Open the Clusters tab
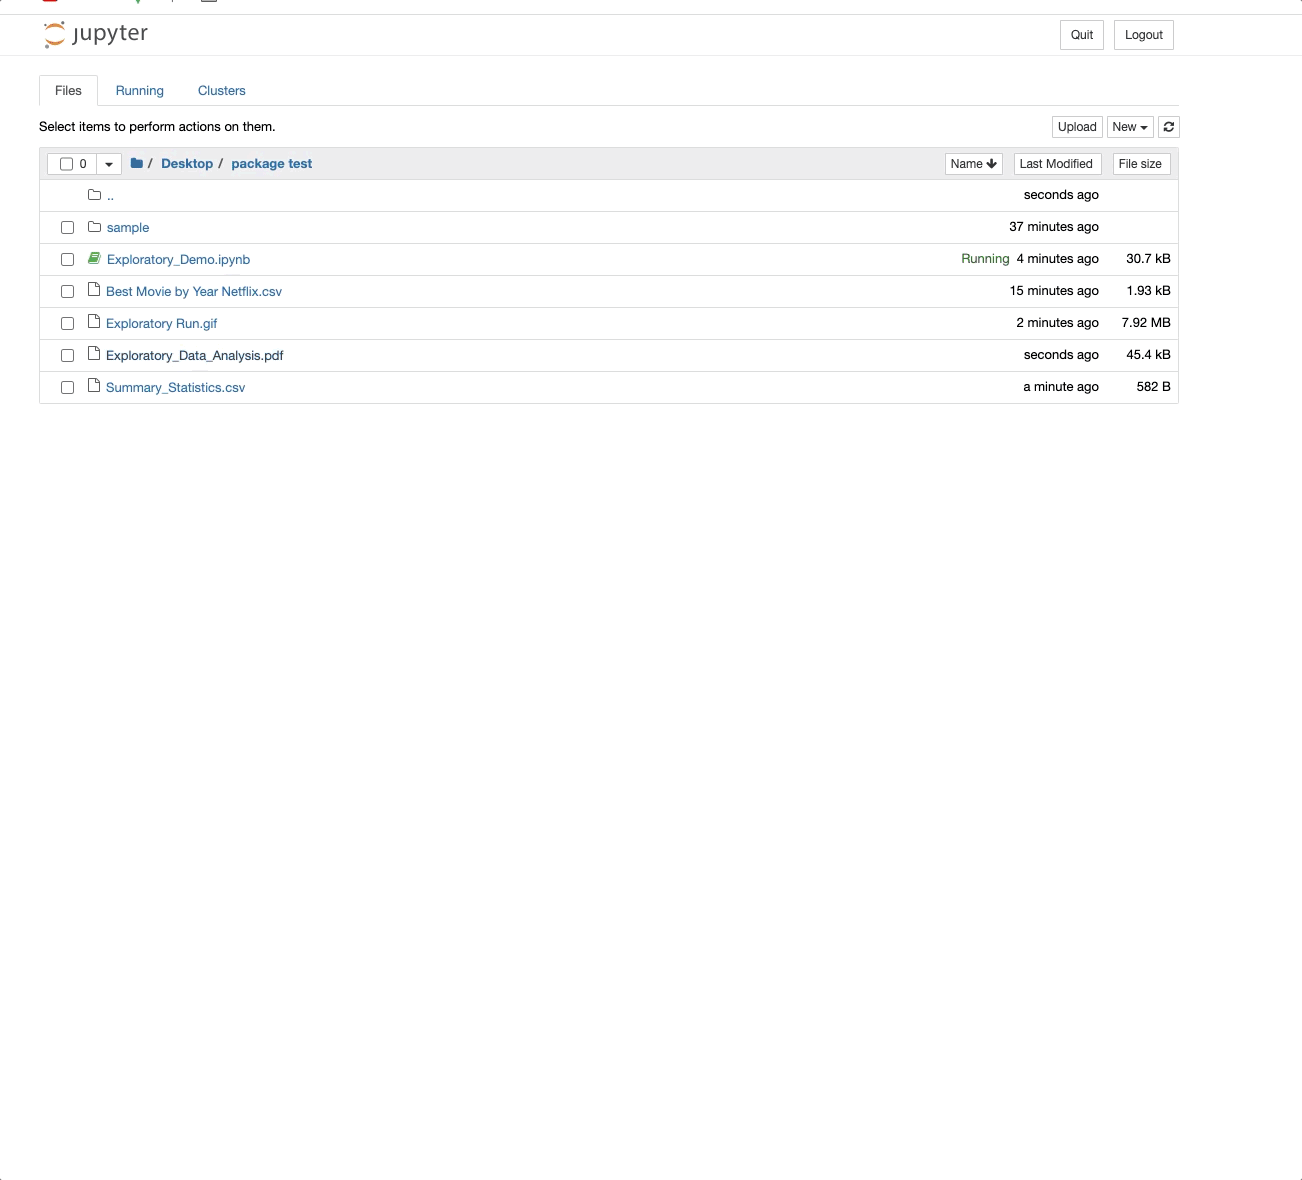The width and height of the screenshot is (1302, 1180). (x=221, y=90)
